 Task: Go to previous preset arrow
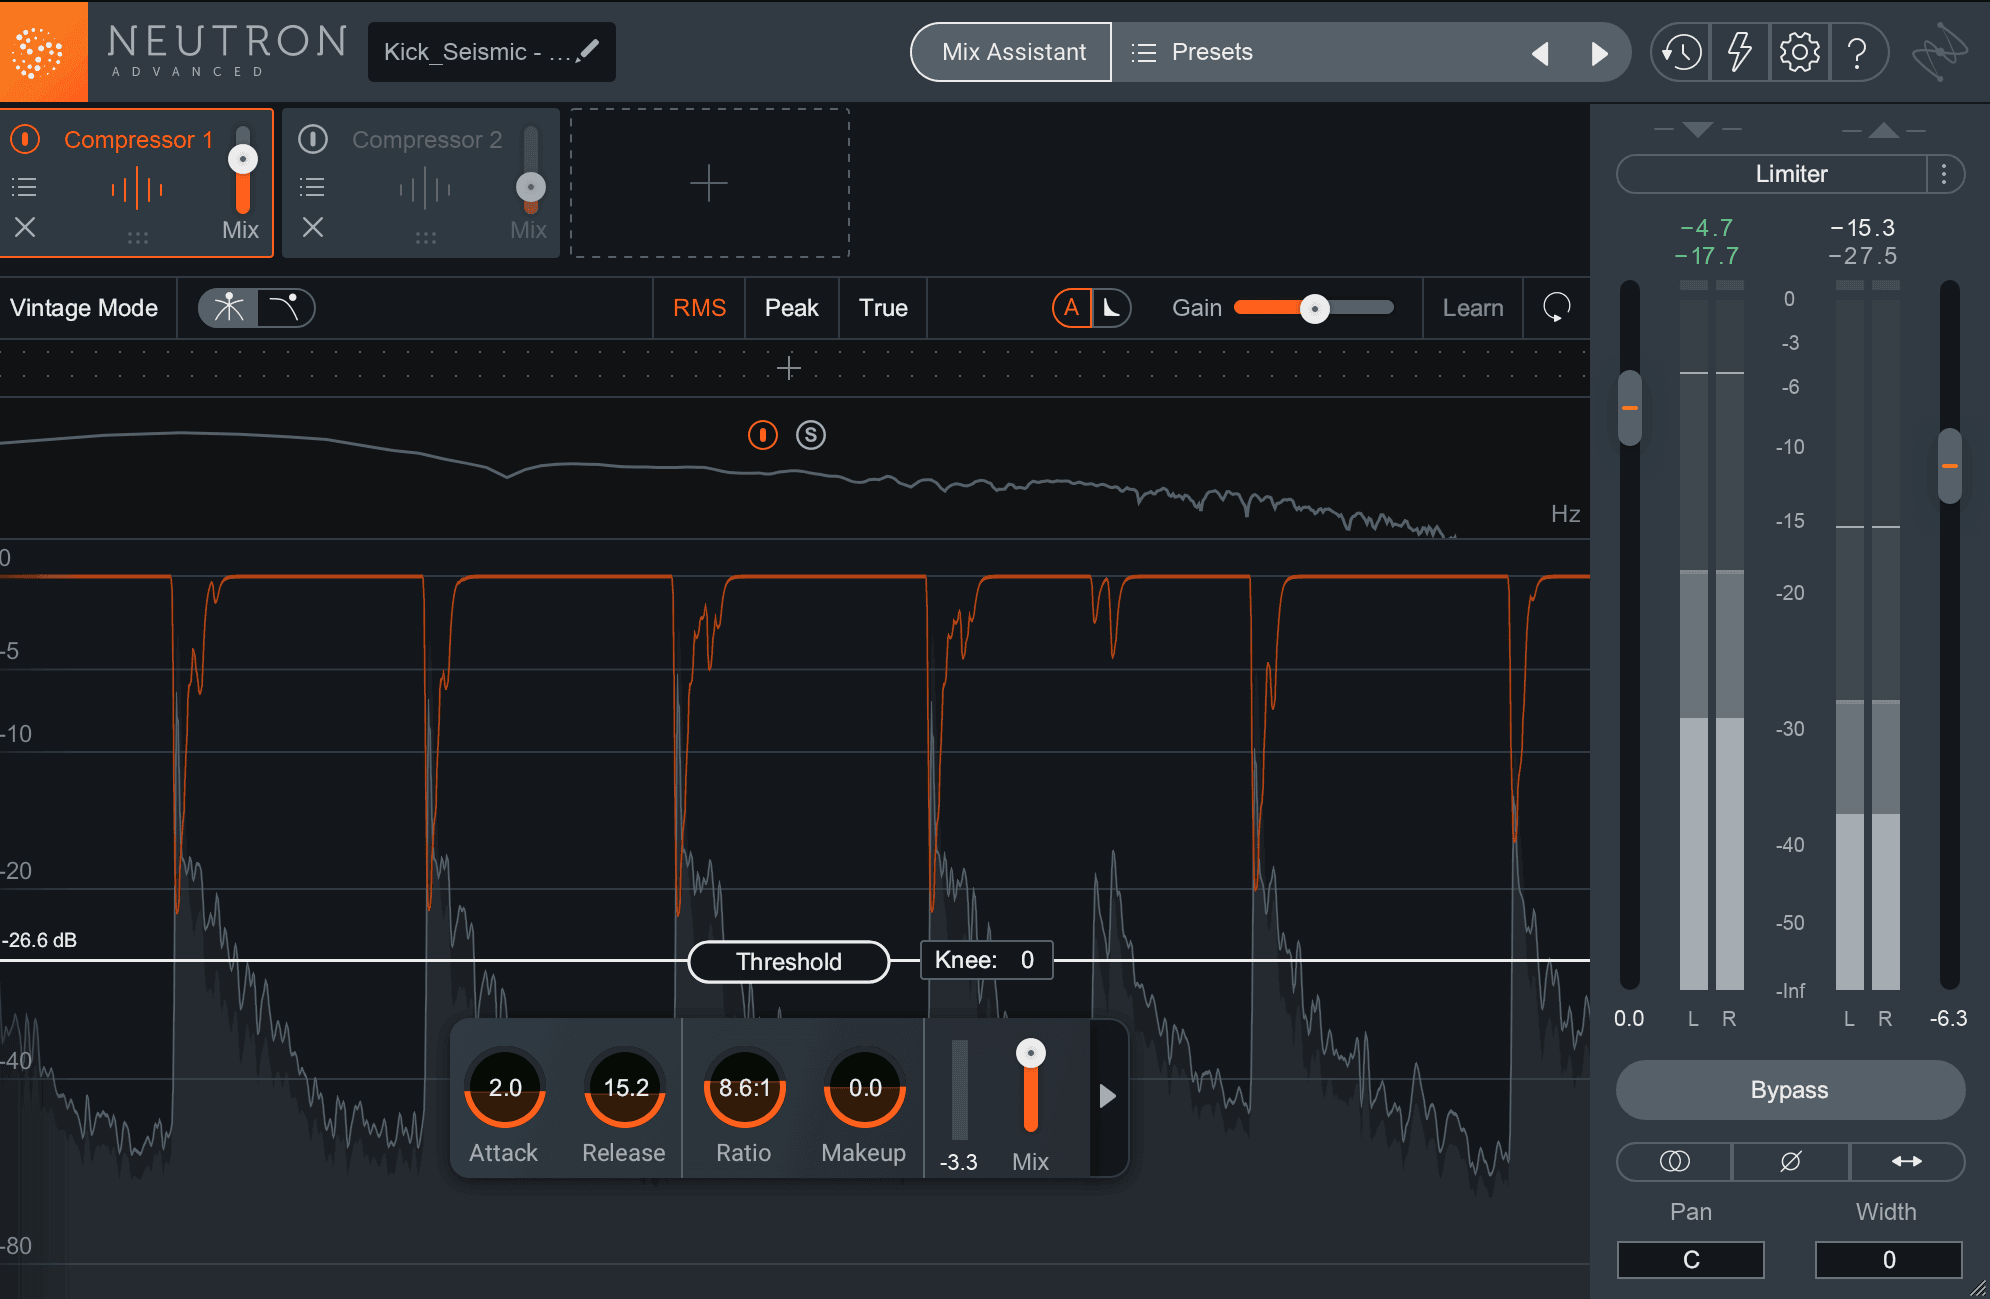tap(1541, 53)
